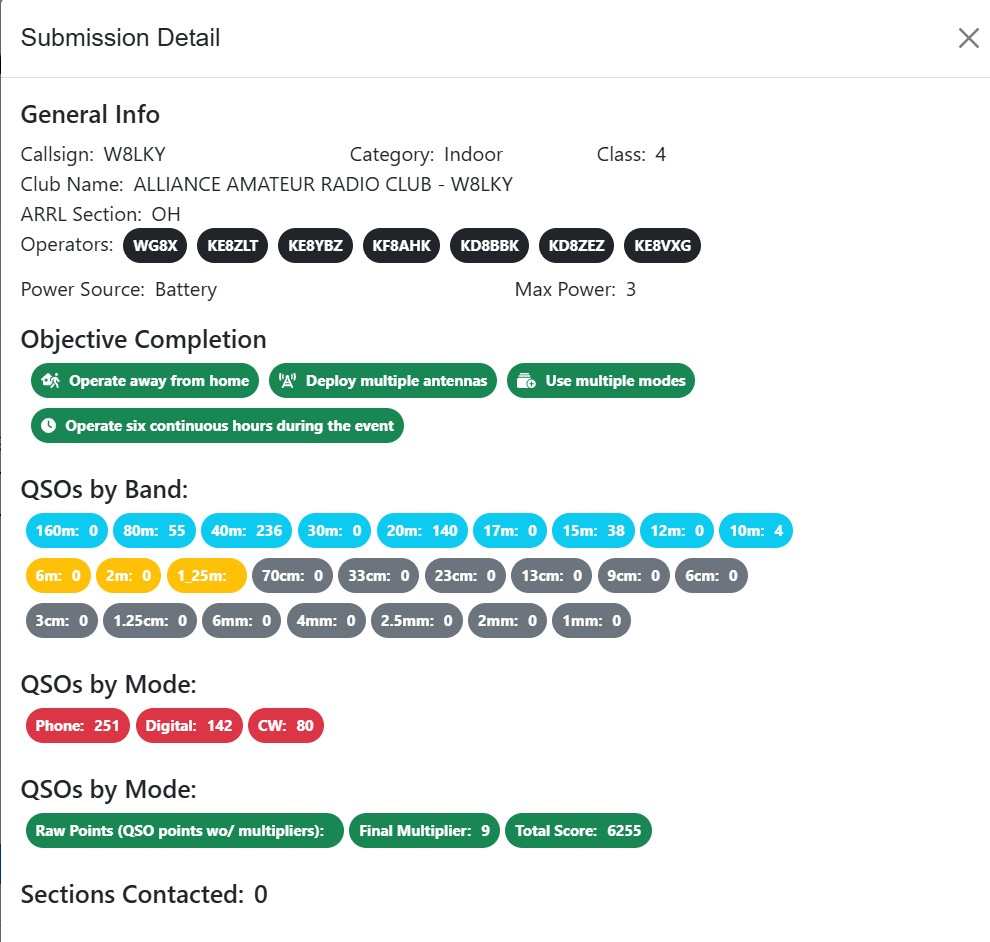Click operator badge KF8AHK
Image resolution: width=990 pixels, height=942 pixels.
tap(401, 246)
